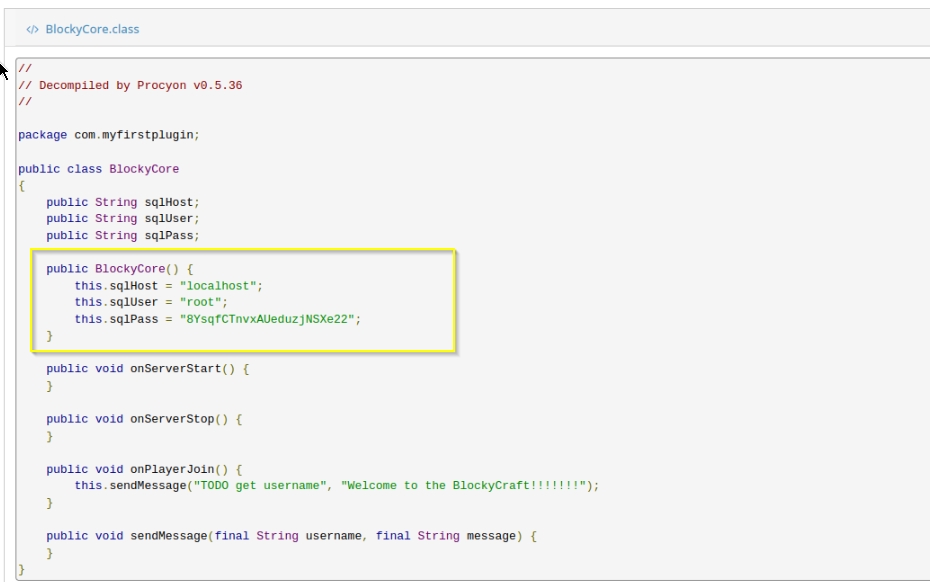Image resolution: width=930 pixels, height=582 pixels.
Task: Click the "public String sqlUser;" field declaration
Action: [x=123, y=219]
